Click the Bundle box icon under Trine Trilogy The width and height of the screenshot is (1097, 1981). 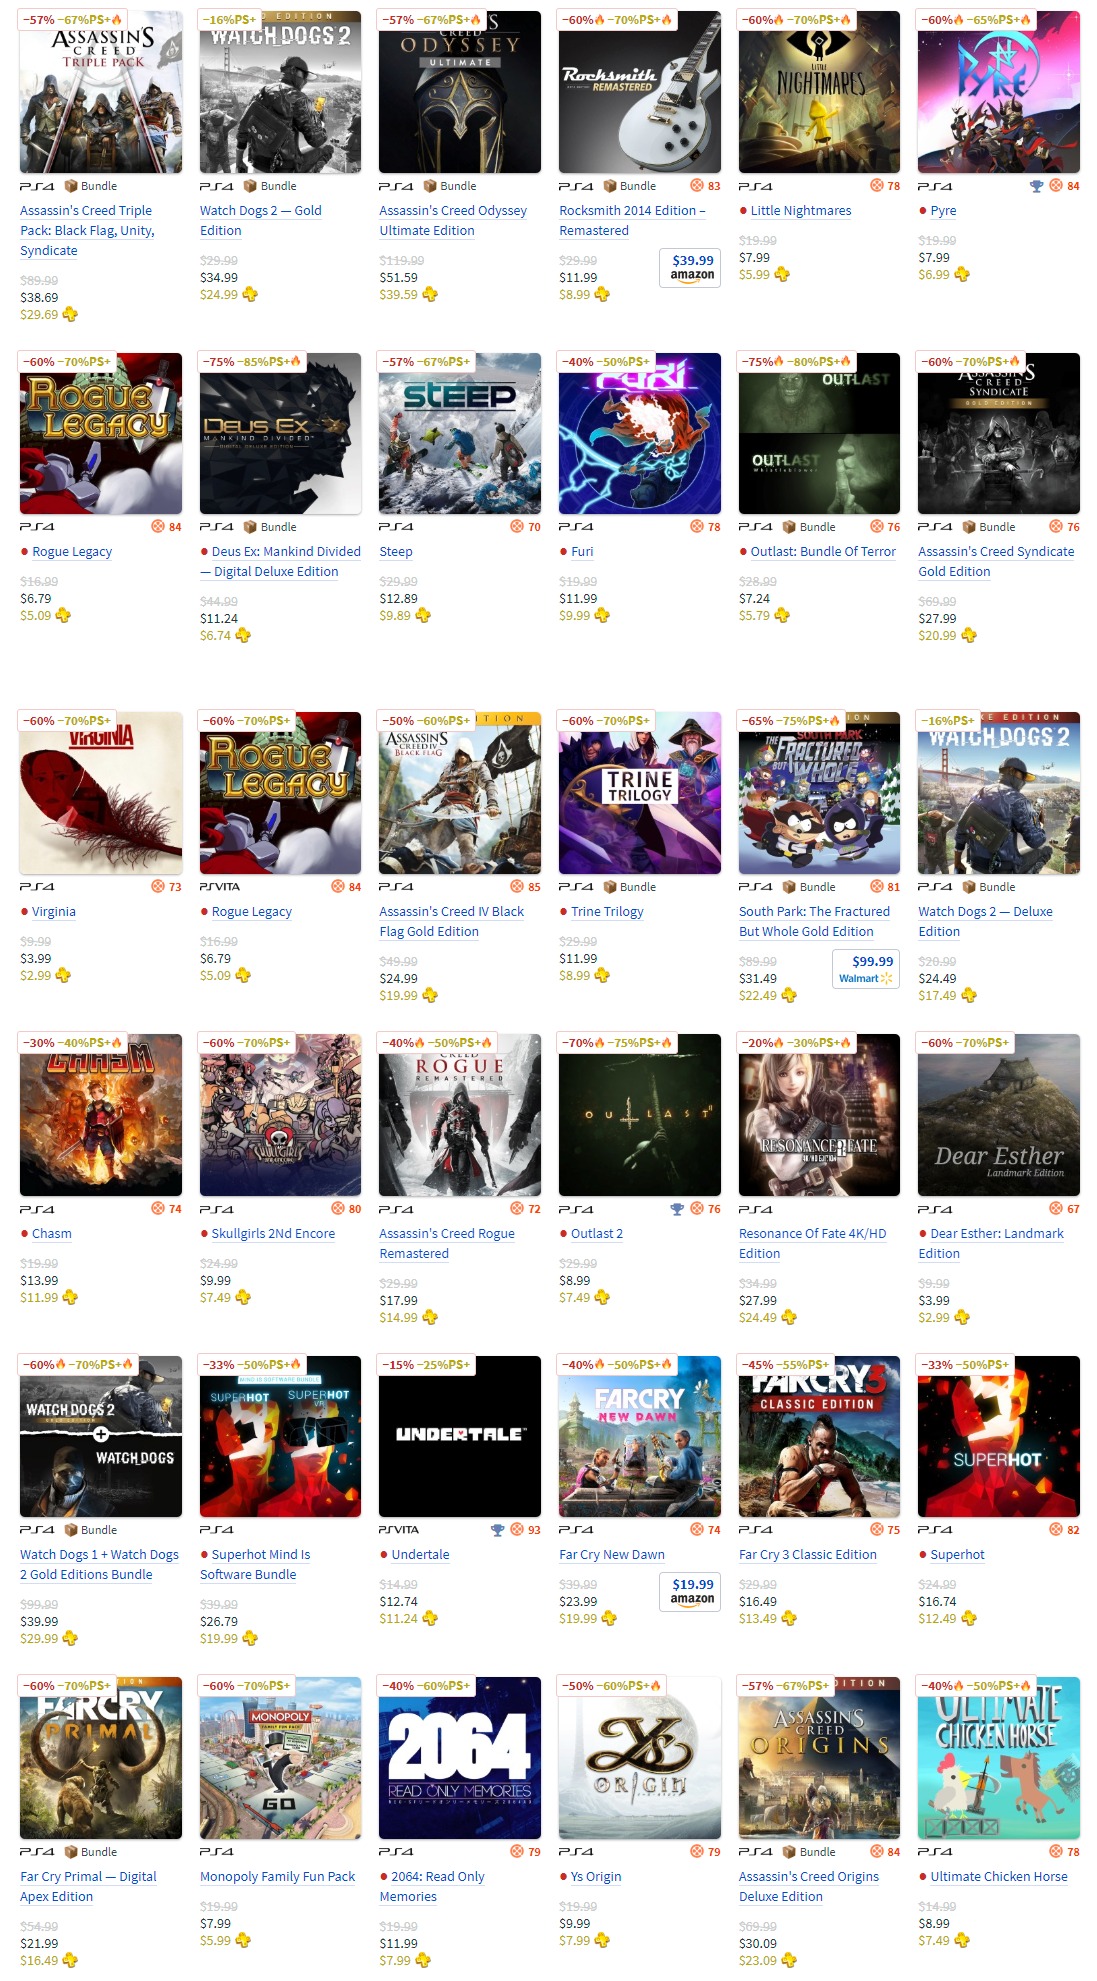click(610, 887)
